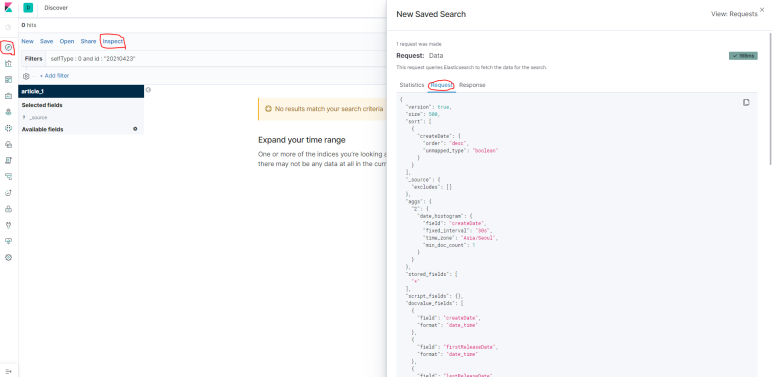Click "unmapped_type" line in request JSON
The image size is (773, 377).
pyautogui.click(x=460, y=150)
